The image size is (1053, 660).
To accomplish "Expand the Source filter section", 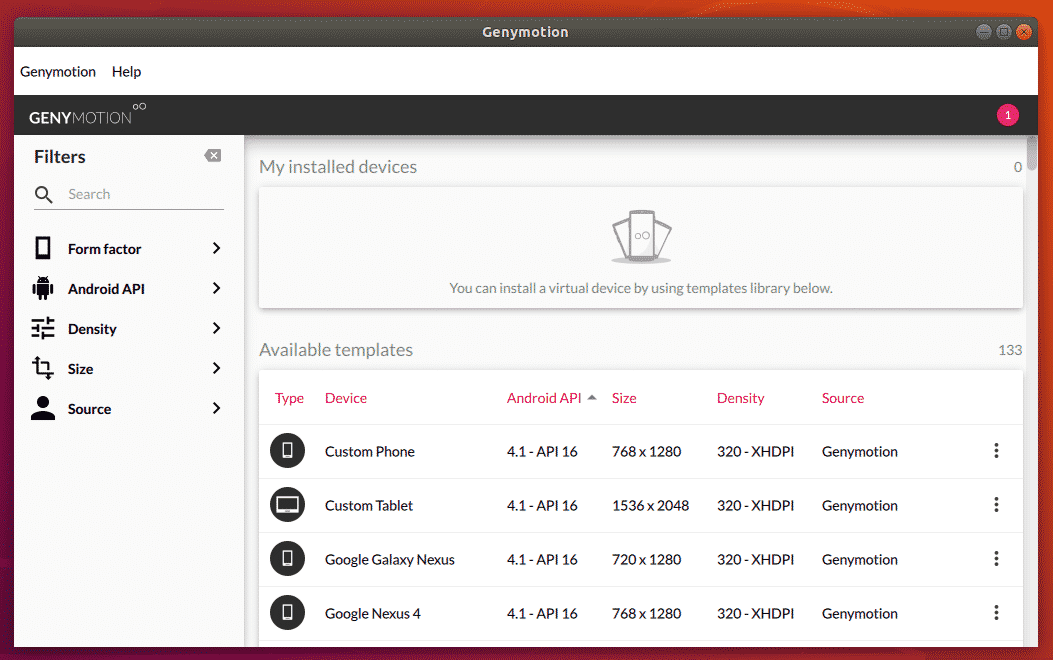I will [x=127, y=409].
